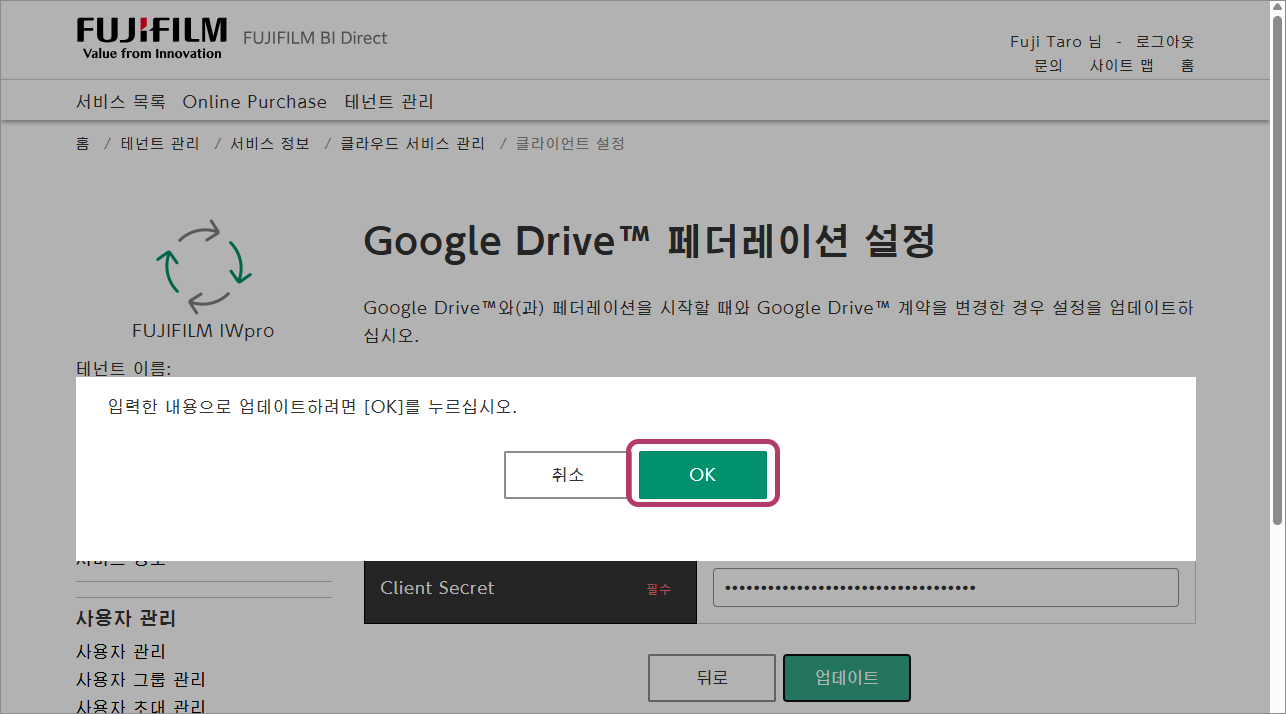Click the Google Drive™ 페더레이션 설정 heading

pos(649,241)
